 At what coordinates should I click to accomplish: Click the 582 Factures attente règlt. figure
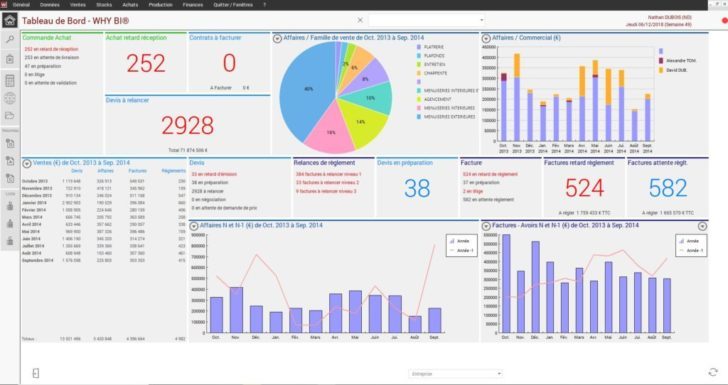coord(668,189)
